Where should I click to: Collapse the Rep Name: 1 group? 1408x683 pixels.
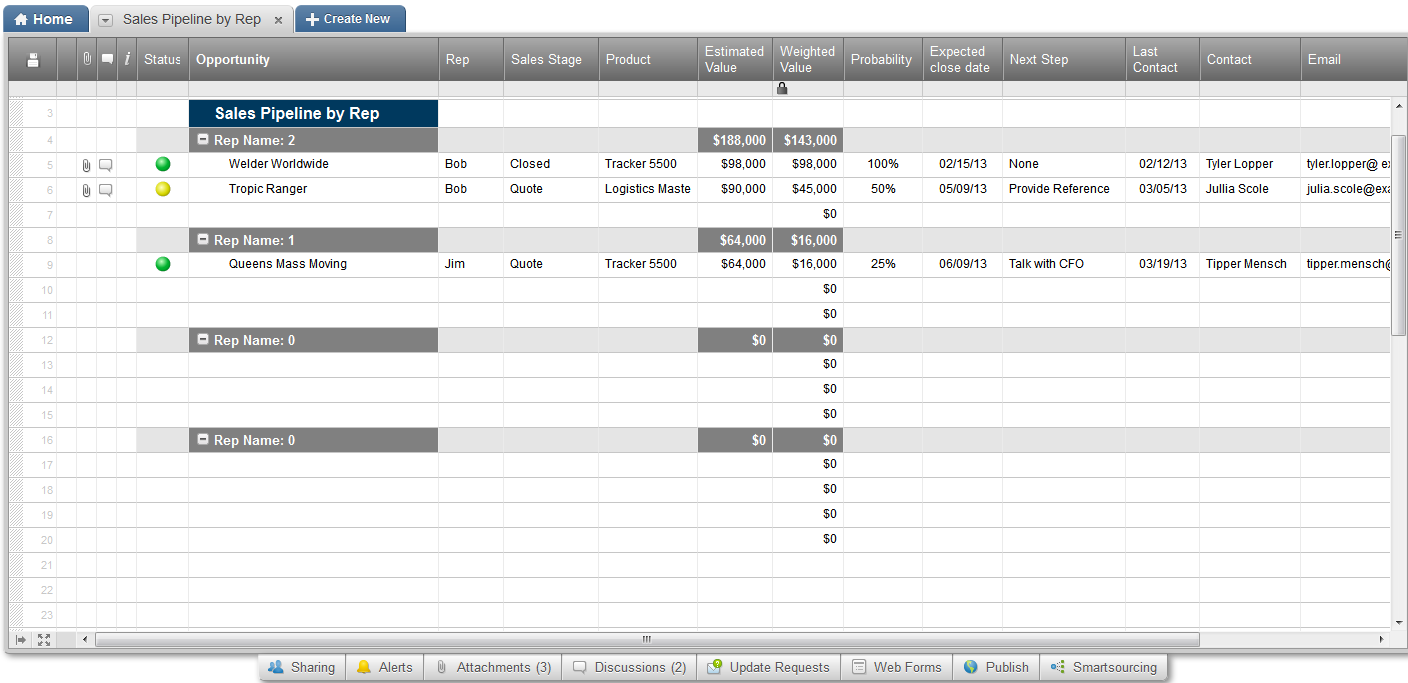(x=203, y=240)
